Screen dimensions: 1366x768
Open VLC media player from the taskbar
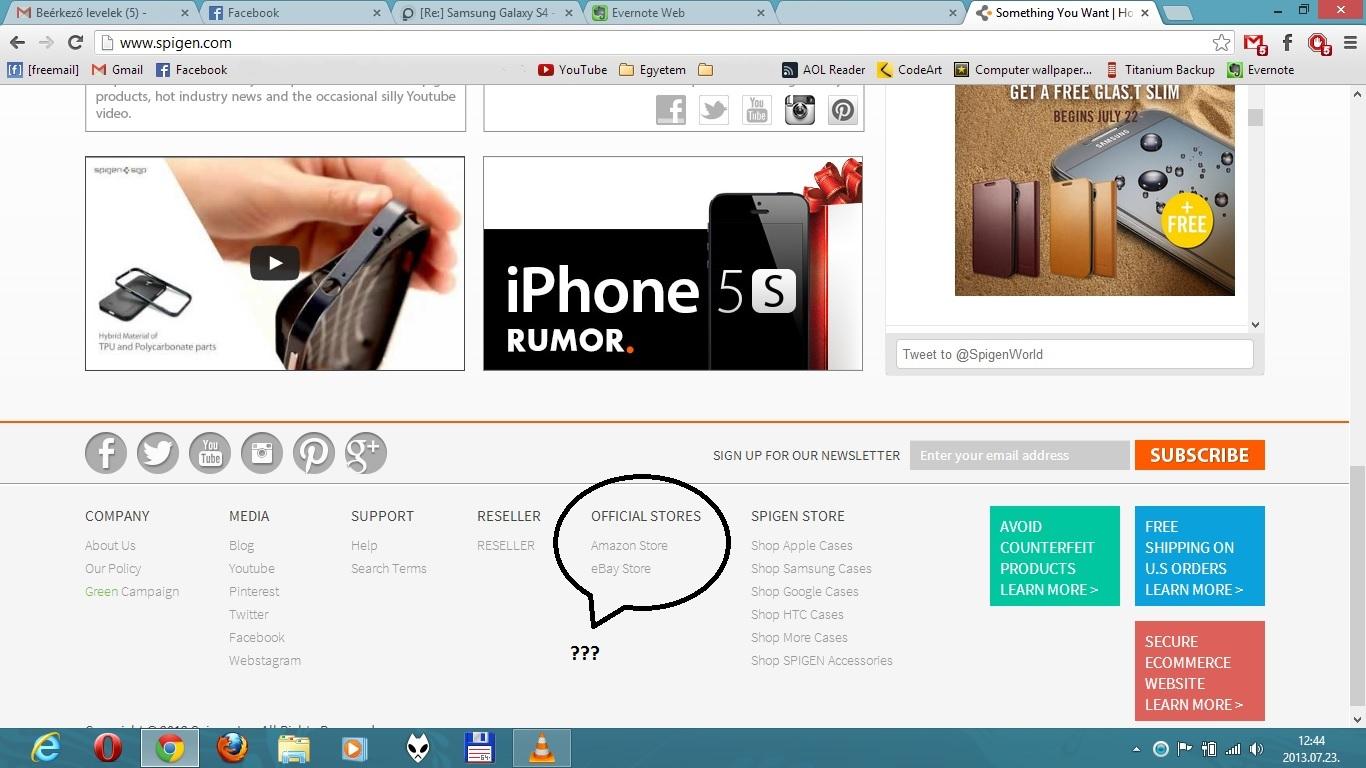[x=542, y=747]
